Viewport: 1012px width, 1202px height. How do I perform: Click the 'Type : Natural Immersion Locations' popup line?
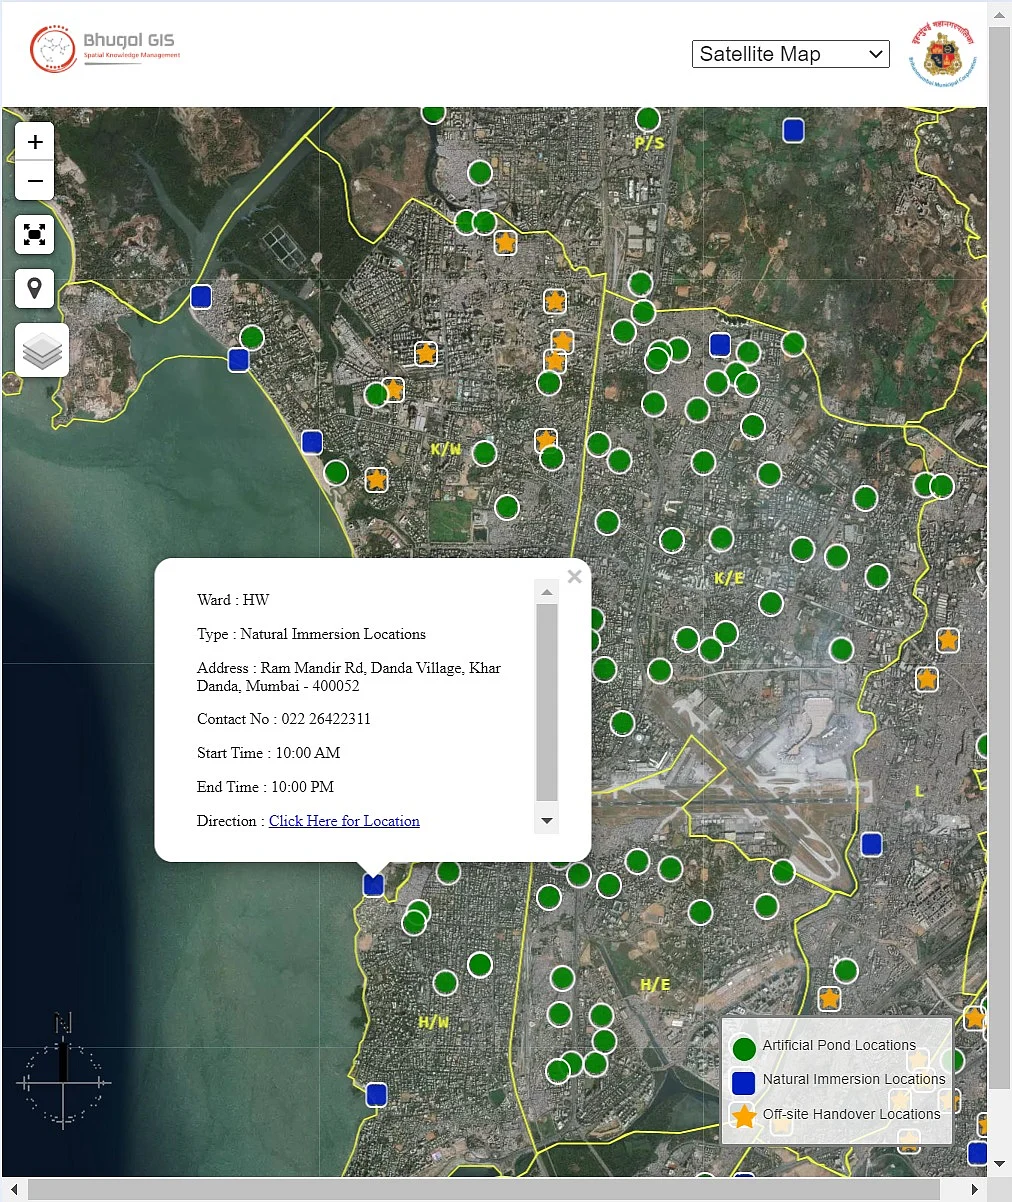pos(311,634)
